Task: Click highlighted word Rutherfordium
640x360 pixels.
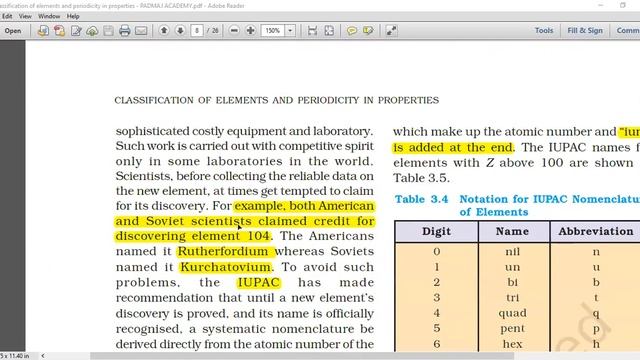Action: pyautogui.click(x=223, y=251)
